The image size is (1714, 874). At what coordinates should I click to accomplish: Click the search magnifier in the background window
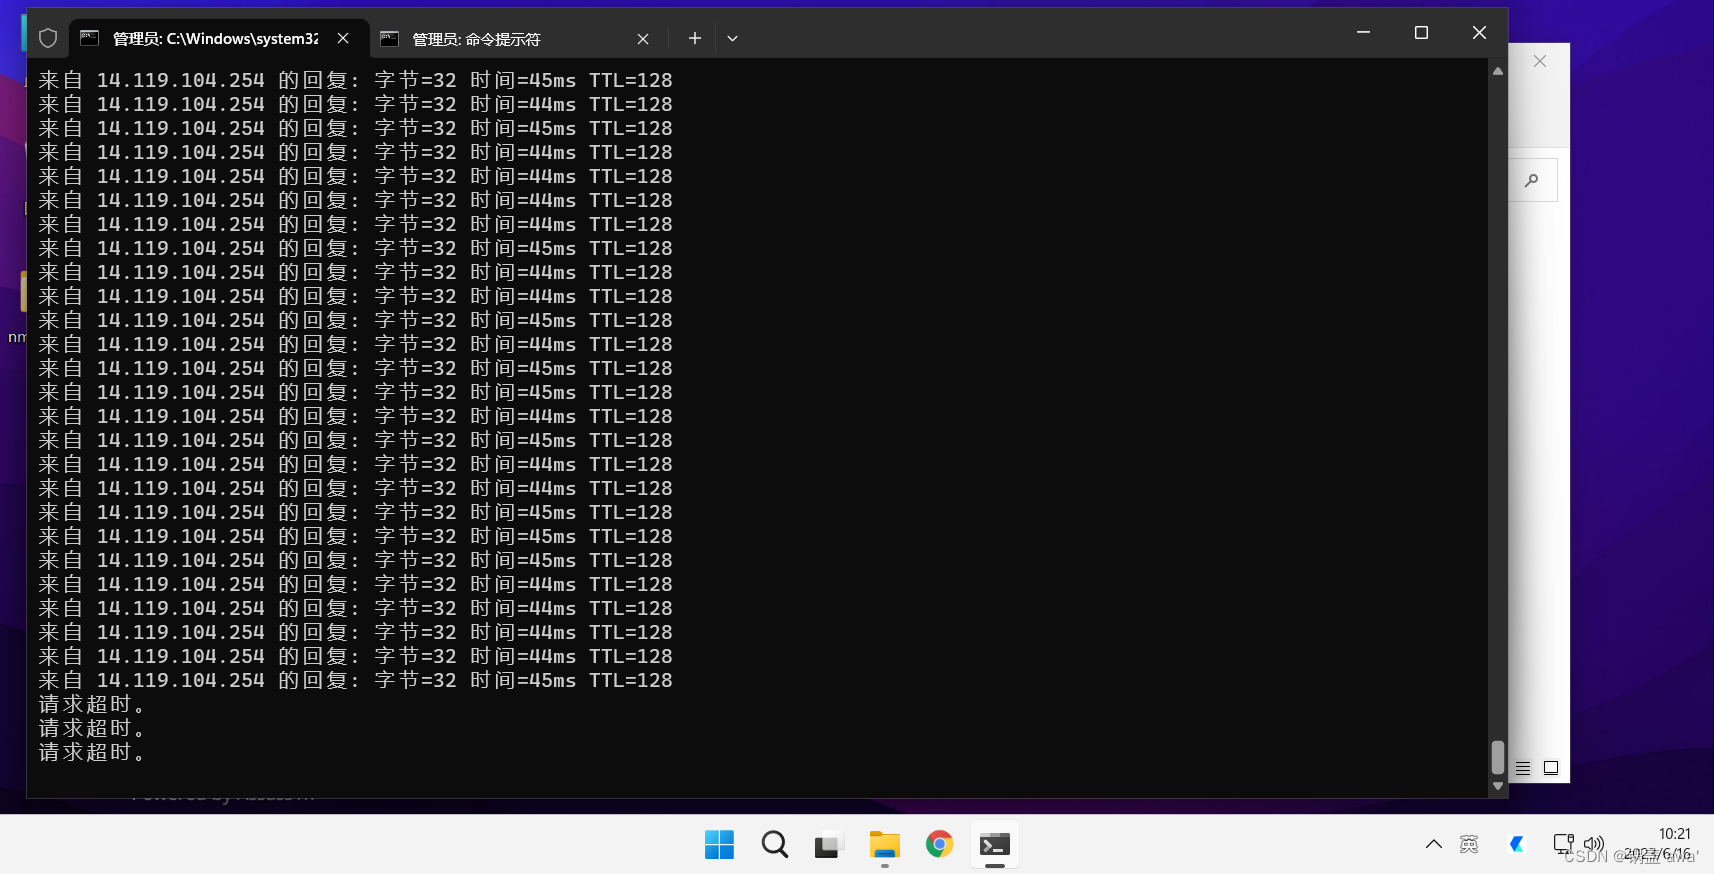[x=1531, y=180]
